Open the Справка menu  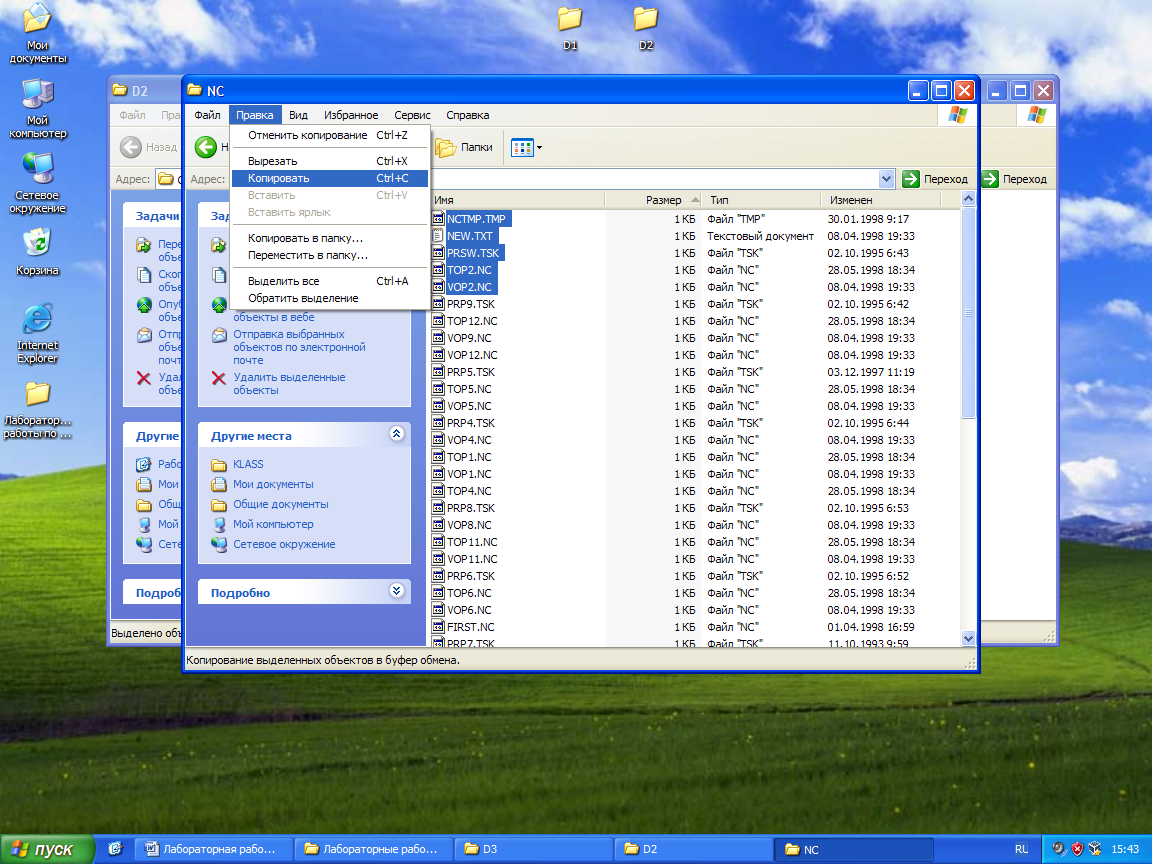[x=467, y=115]
